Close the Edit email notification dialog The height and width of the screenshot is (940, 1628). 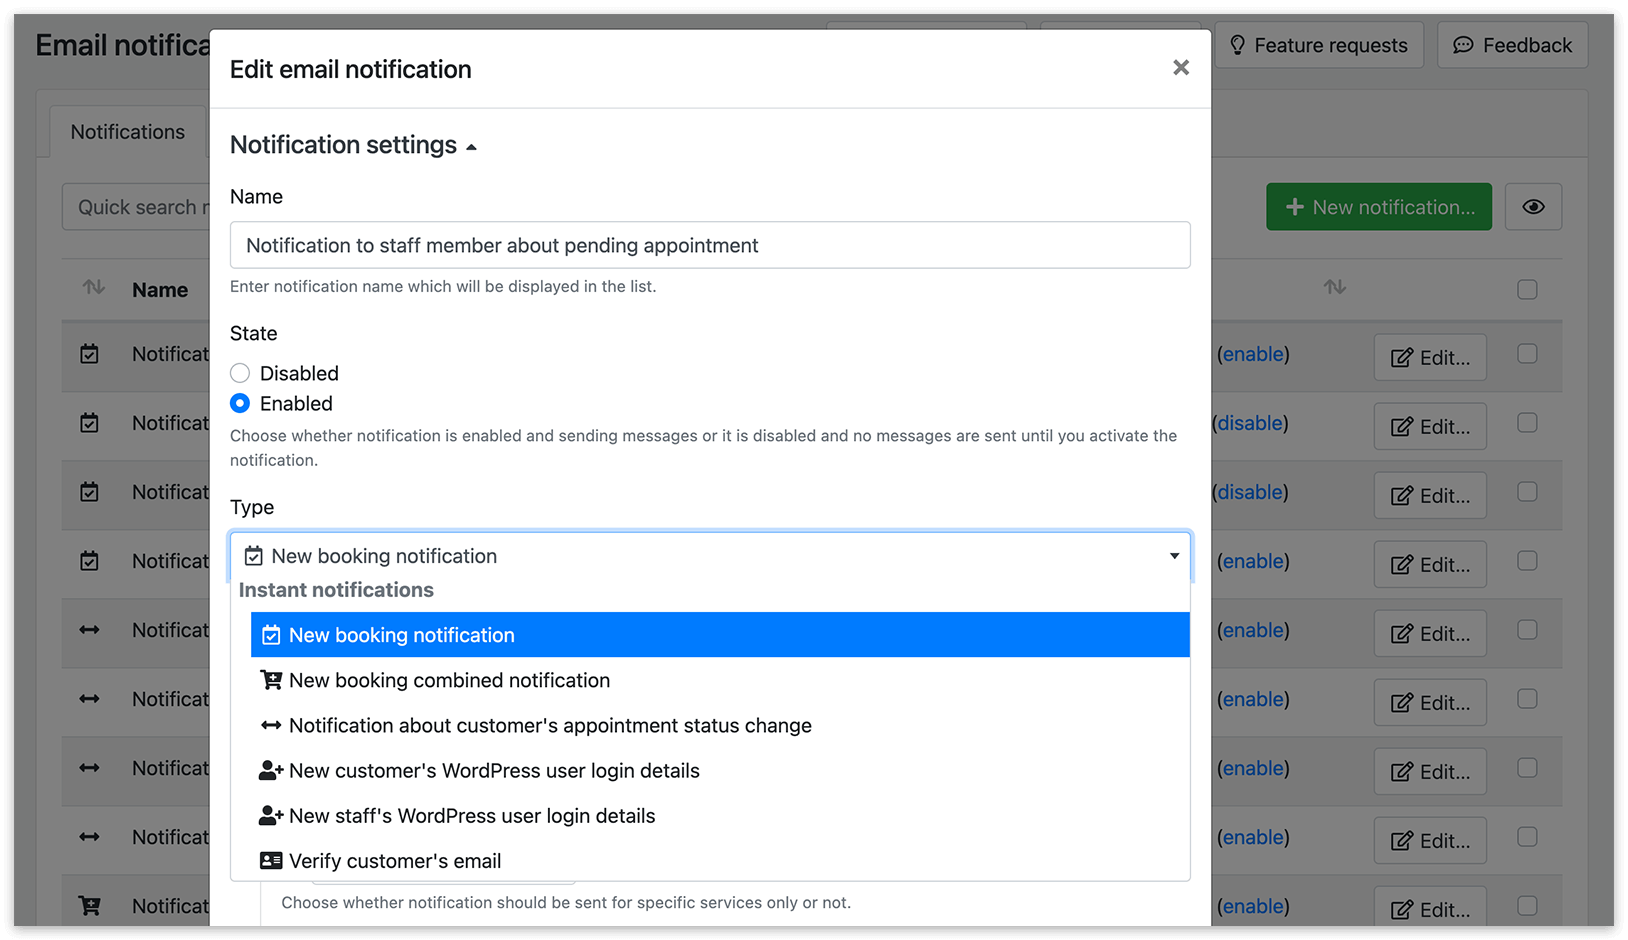[1181, 68]
